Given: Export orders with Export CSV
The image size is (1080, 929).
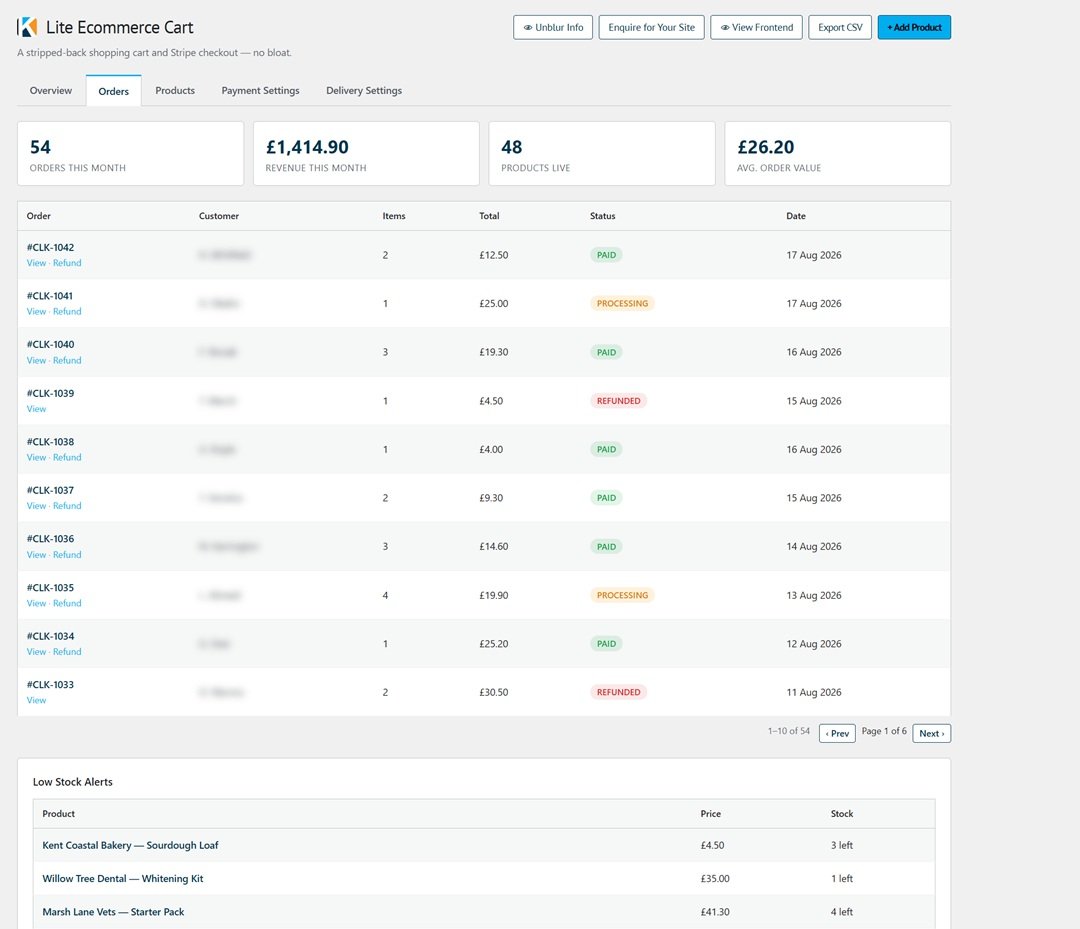Looking at the screenshot, I should [840, 28].
